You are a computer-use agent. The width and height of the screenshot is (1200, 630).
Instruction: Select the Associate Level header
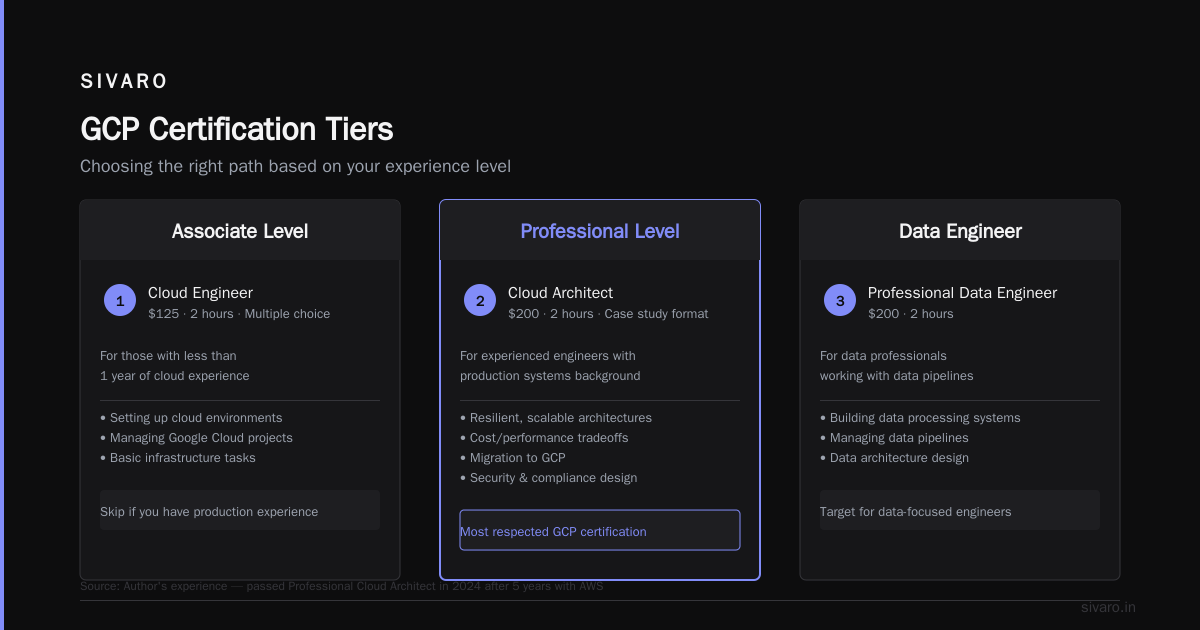240,231
